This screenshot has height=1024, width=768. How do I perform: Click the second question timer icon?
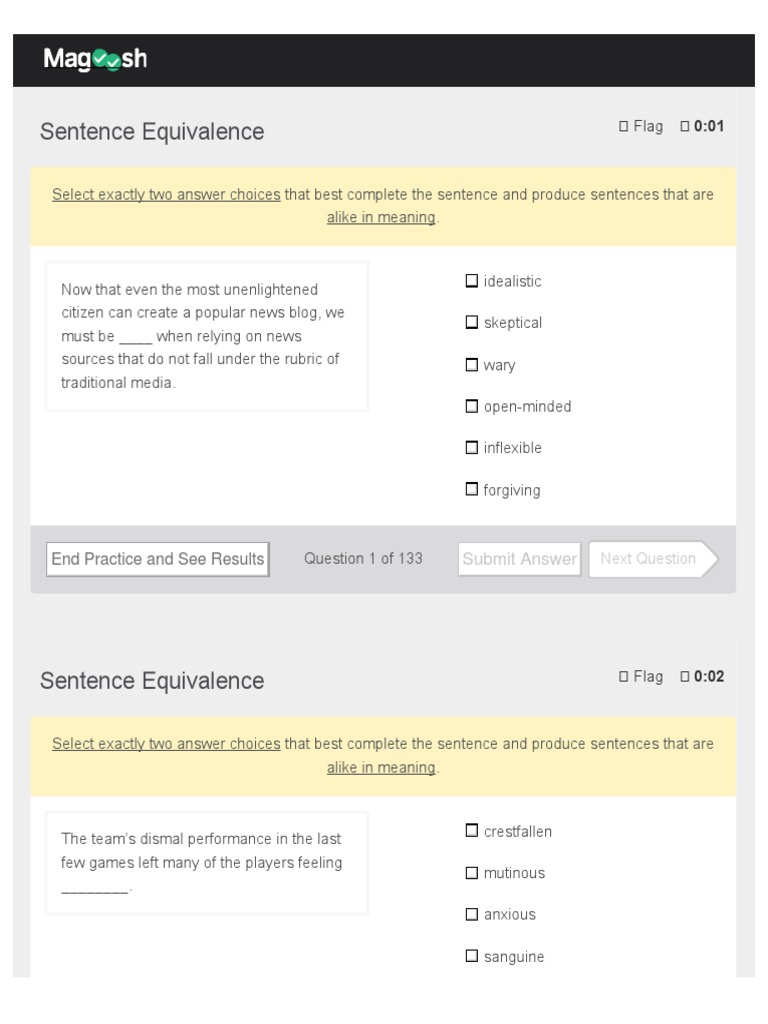click(x=685, y=676)
